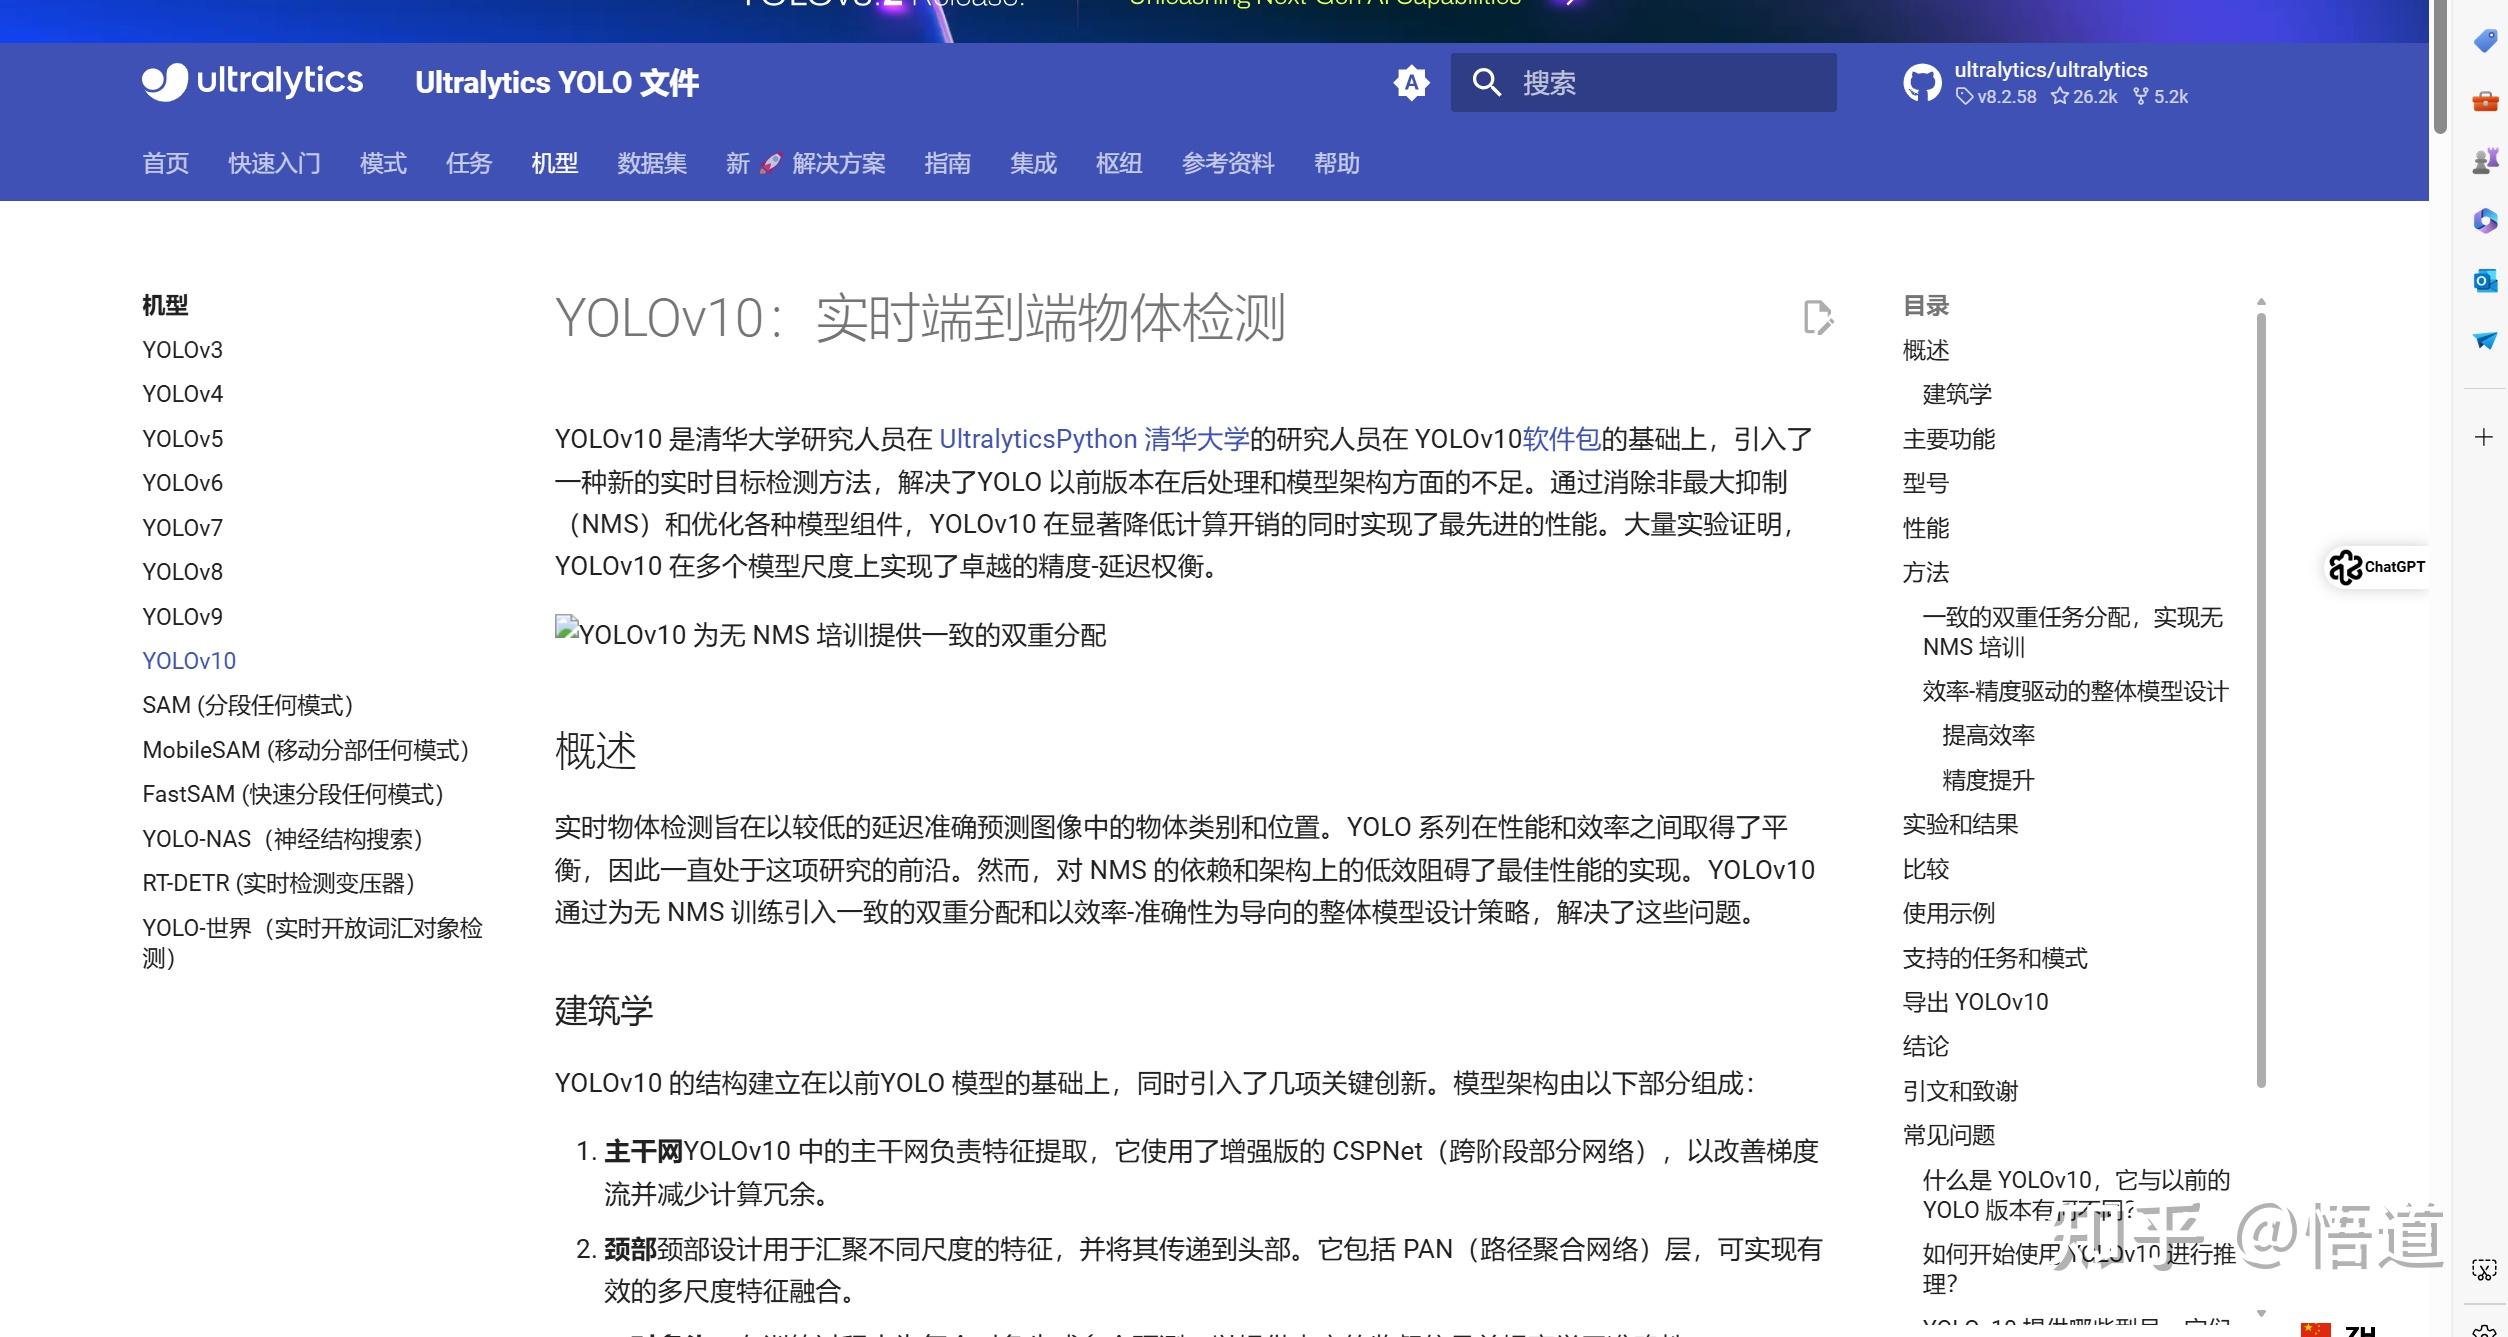Select SAM (分段任何模式) from the sidebar tree
2508x1337 pixels.
pos(248,704)
